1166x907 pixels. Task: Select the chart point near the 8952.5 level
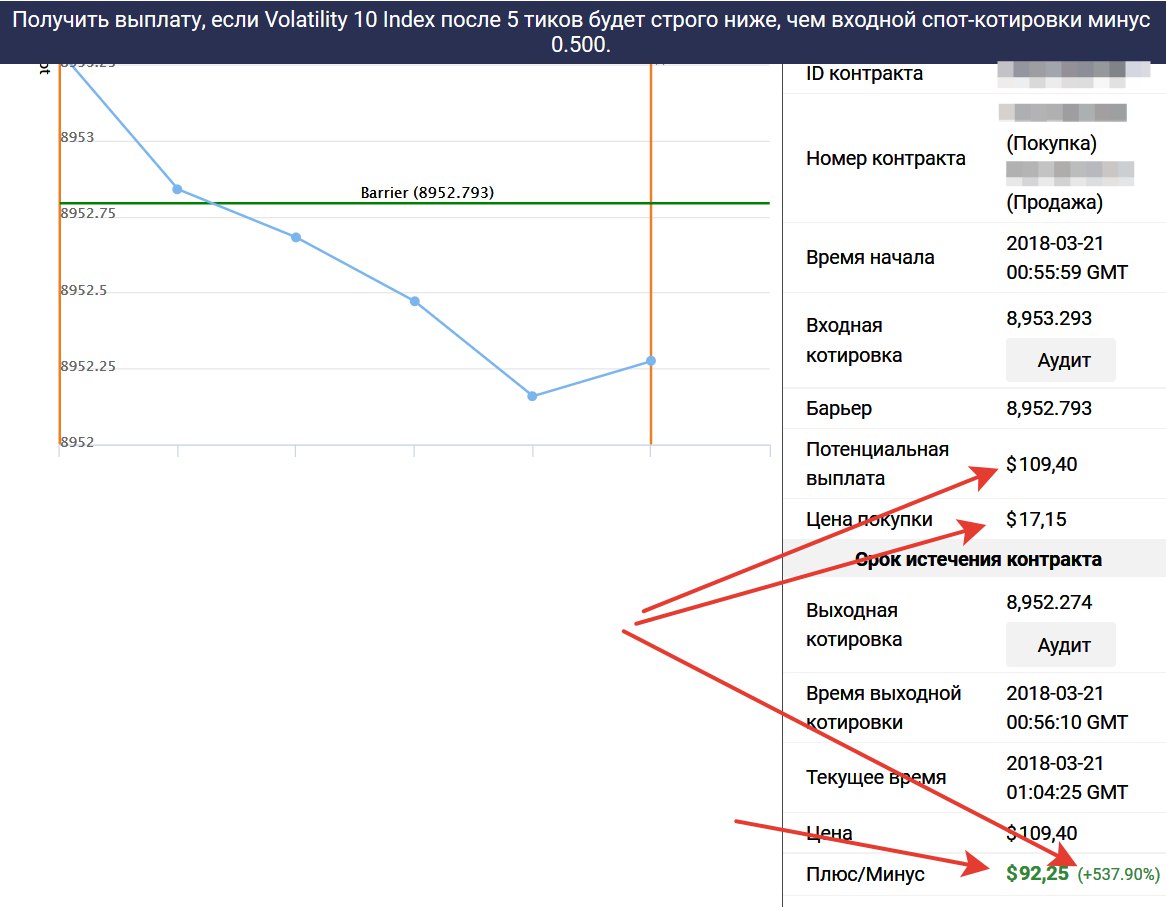[415, 301]
